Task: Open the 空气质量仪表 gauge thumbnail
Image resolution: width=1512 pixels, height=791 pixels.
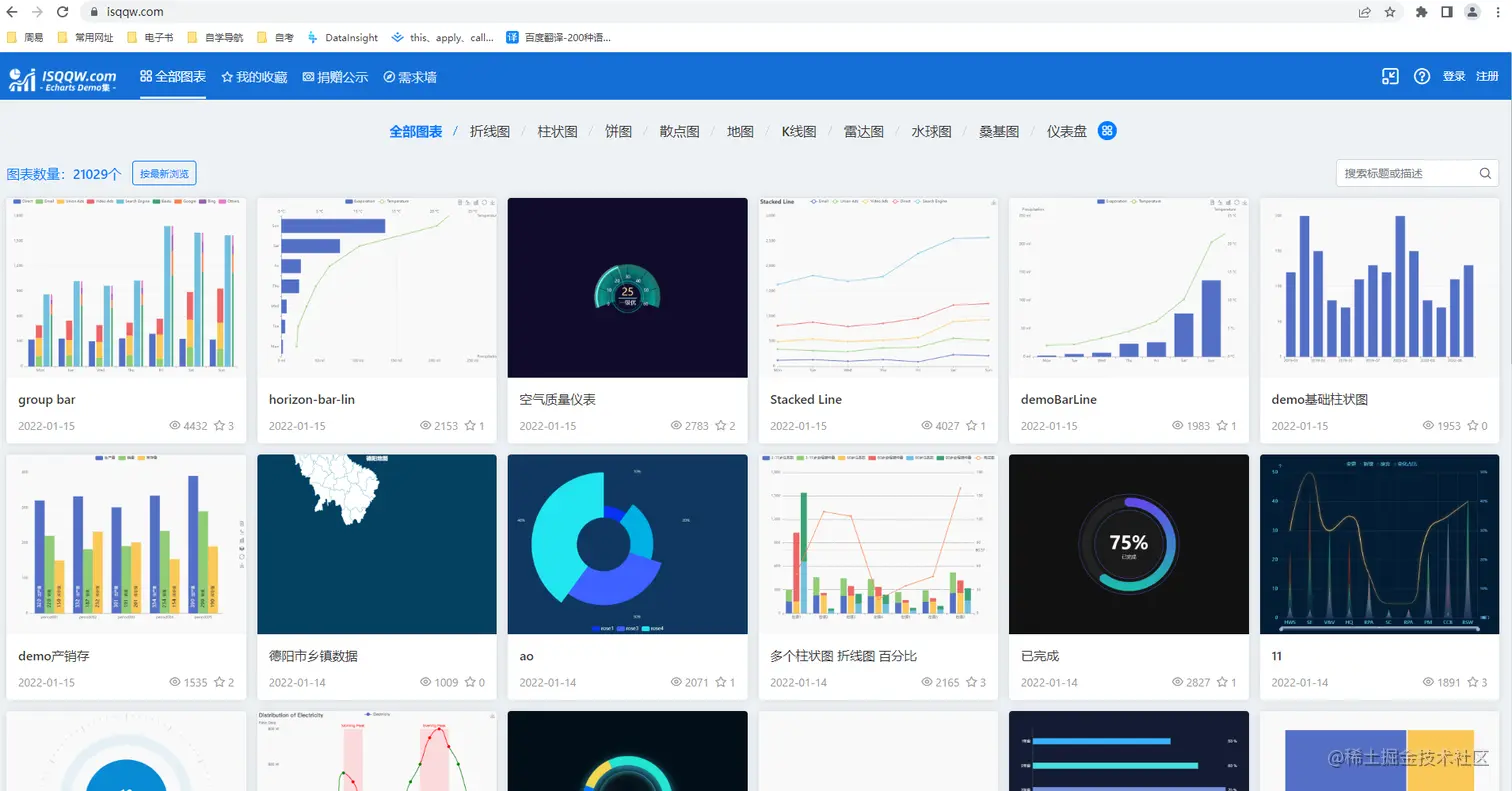Action: 627,288
